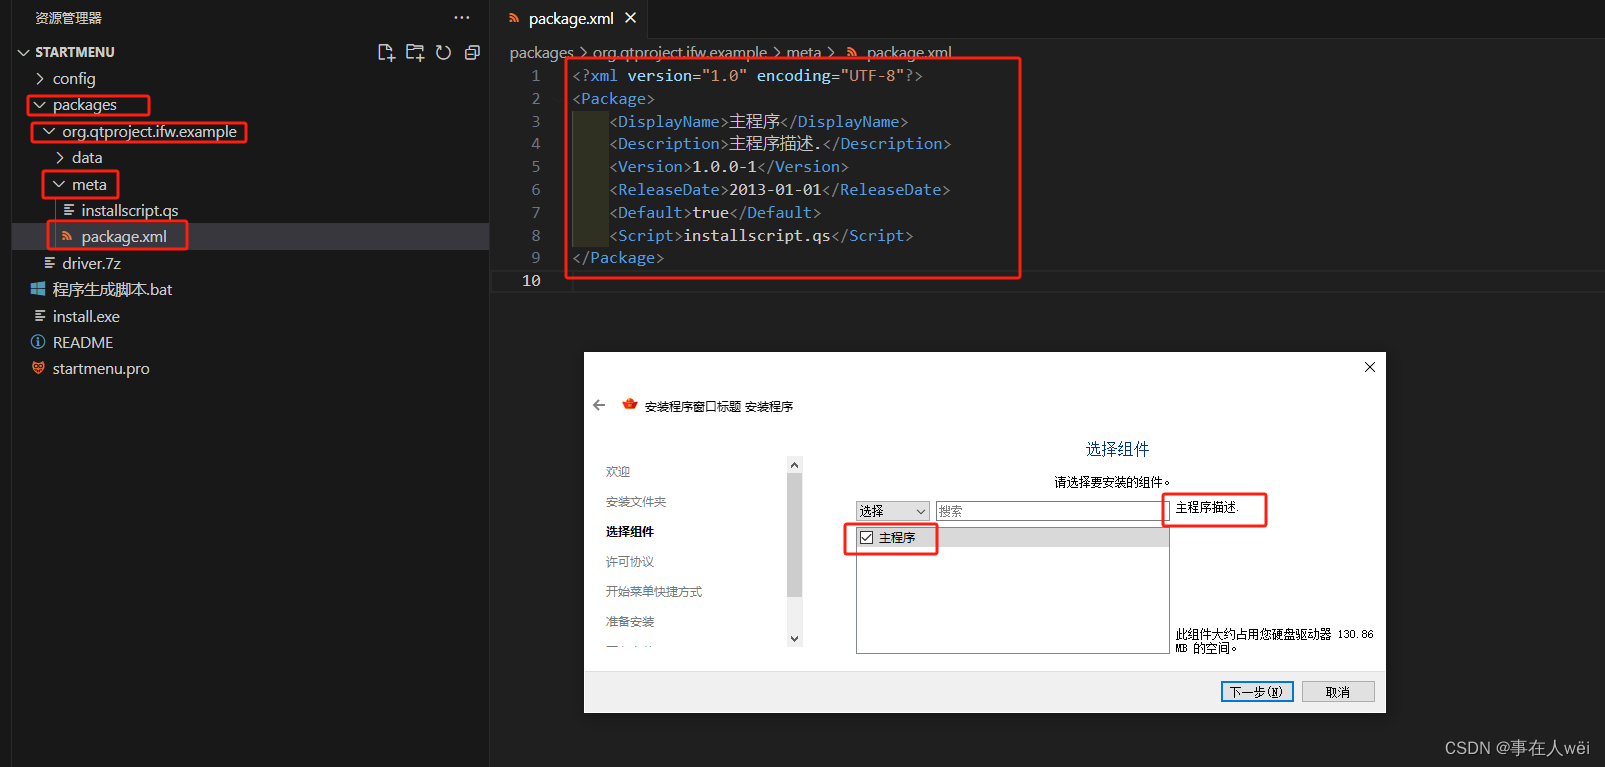The width and height of the screenshot is (1605, 767).
Task: Click the New Folder icon in explorer header
Action: click(x=414, y=52)
